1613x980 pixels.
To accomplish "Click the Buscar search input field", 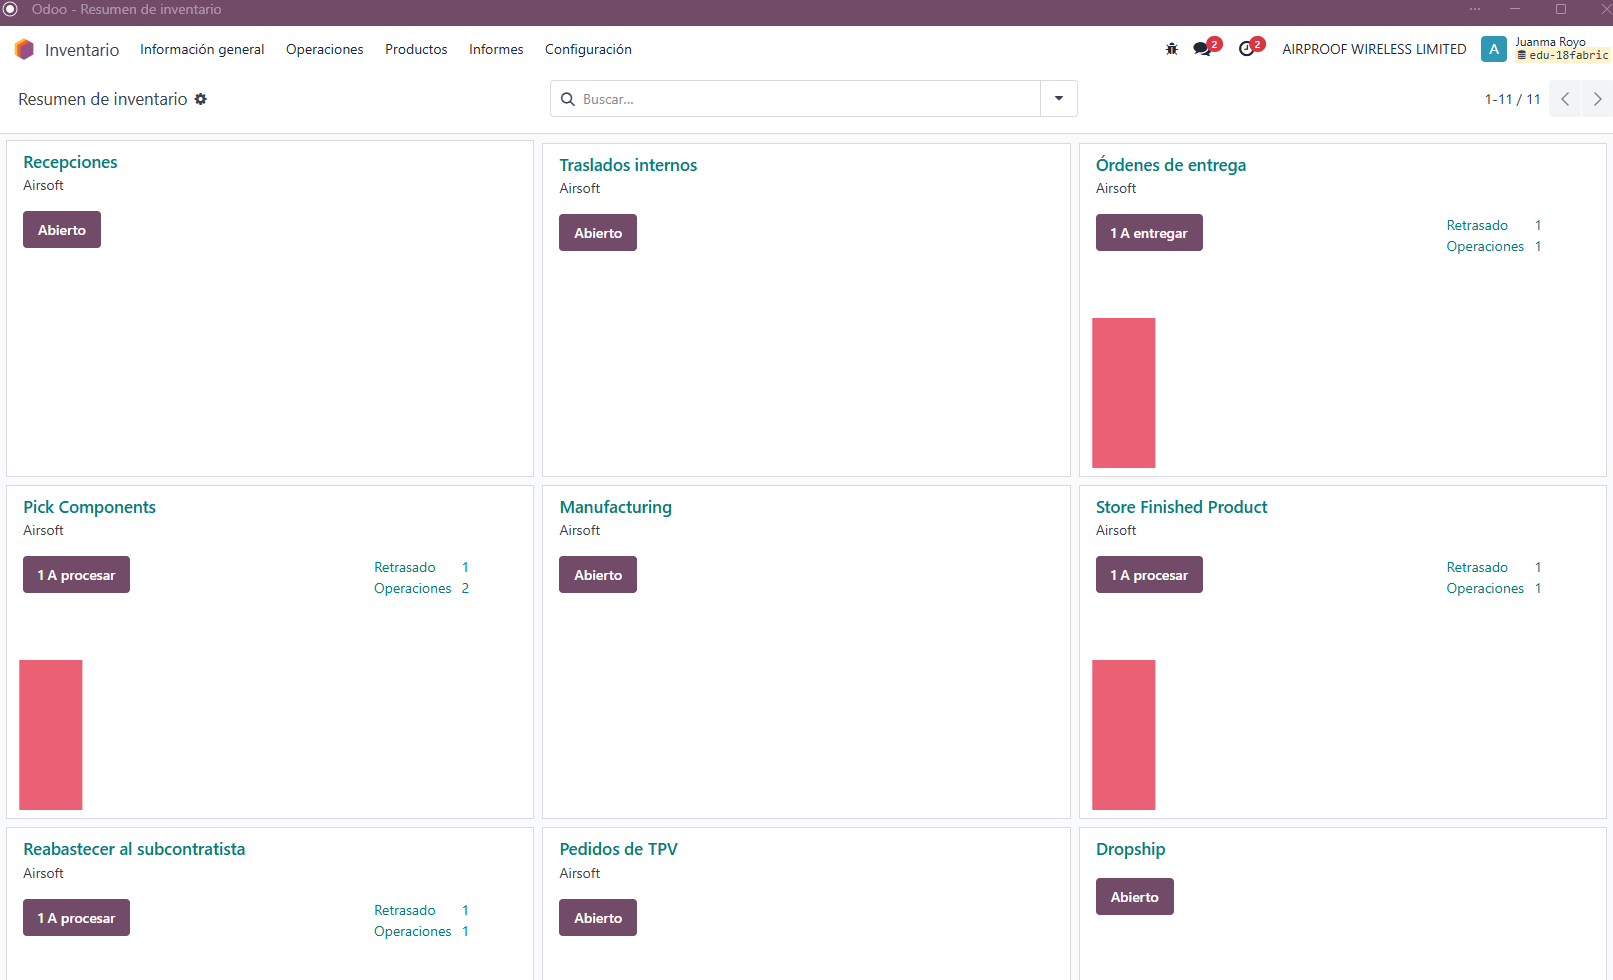I will click(x=807, y=99).
